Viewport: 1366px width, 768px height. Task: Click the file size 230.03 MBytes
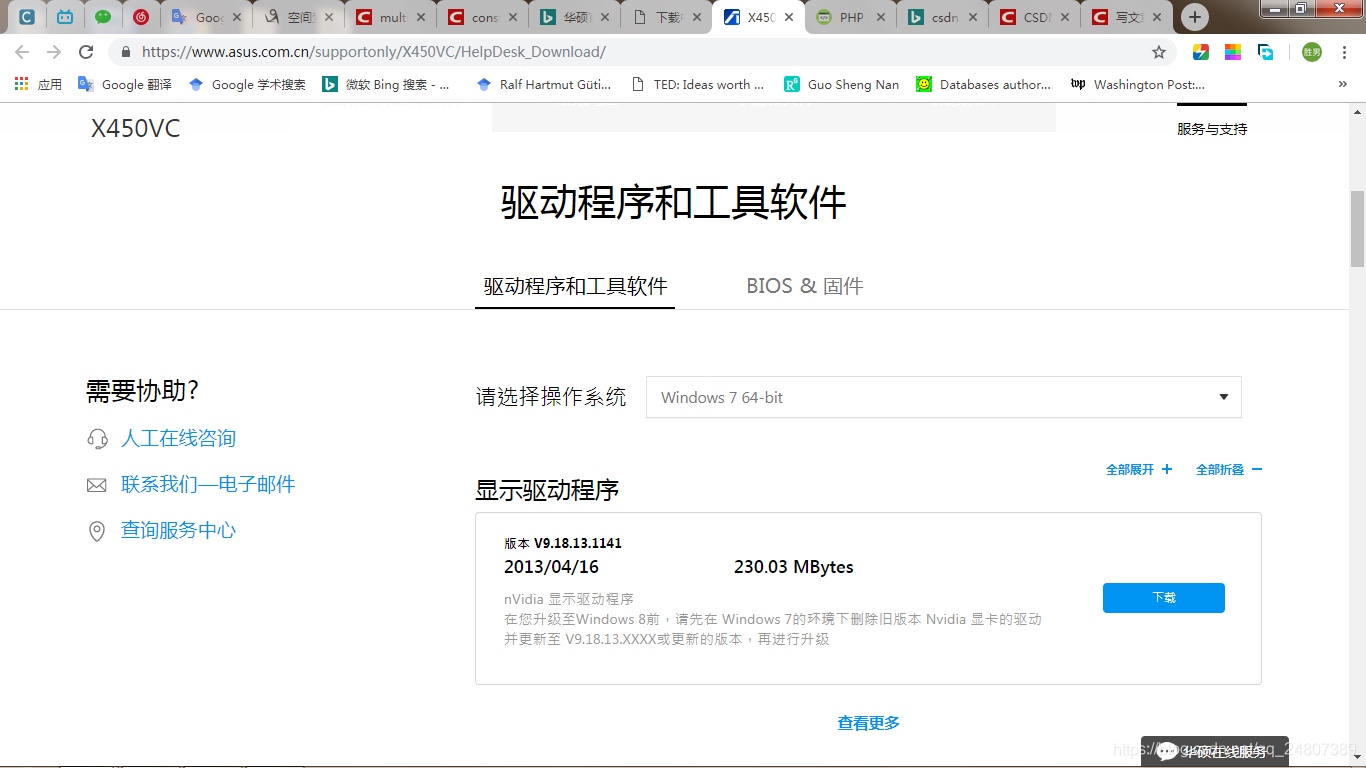pyautogui.click(x=794, y=567)
